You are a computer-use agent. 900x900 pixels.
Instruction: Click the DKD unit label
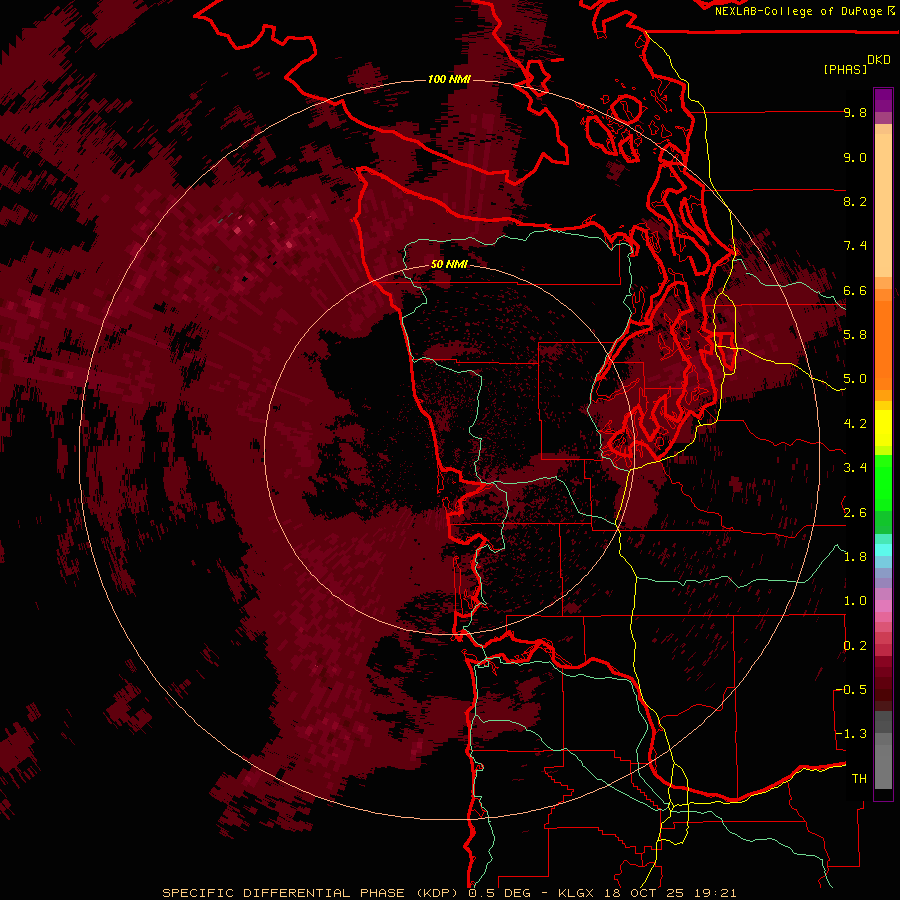click(879, 60)
